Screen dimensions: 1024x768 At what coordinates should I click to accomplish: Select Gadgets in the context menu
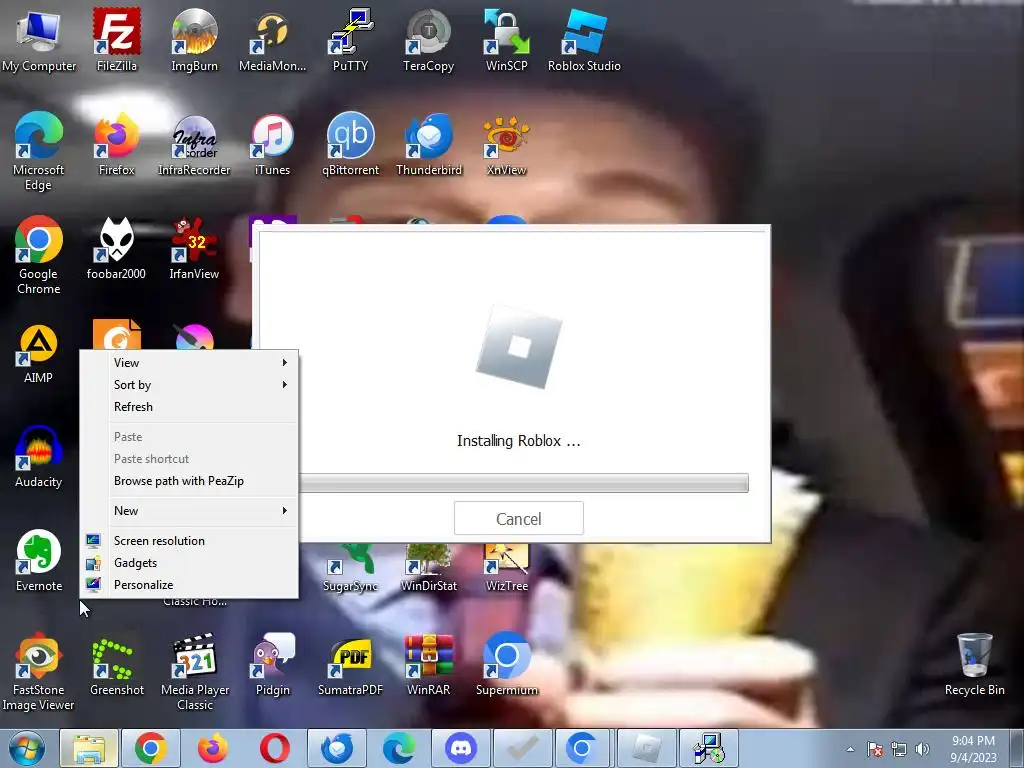coord(189,563)
